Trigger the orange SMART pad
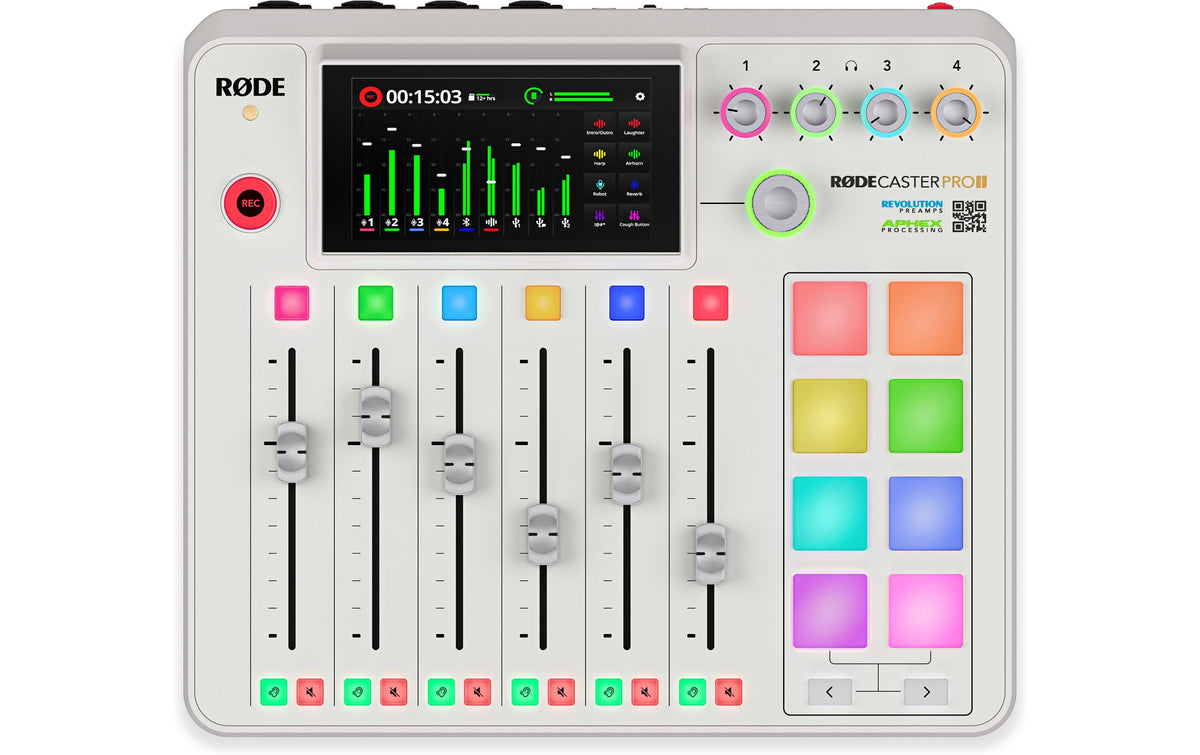Screen dimensions: 1200x755 tap(926, 318)
